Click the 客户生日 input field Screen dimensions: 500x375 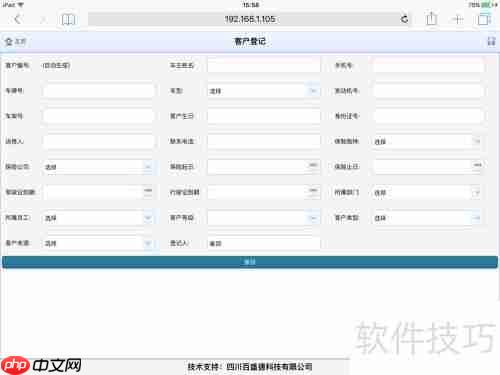(264, 116)
